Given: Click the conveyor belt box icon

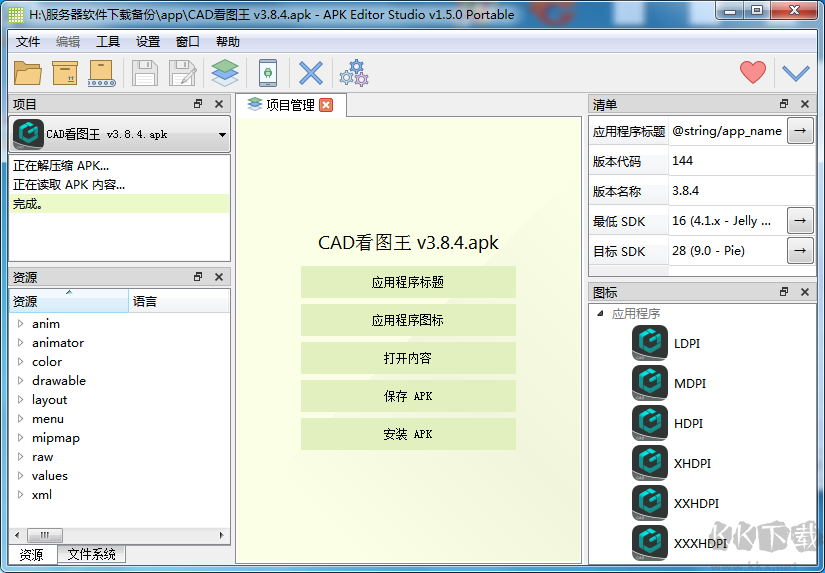Looking at the screenshot, I should point(101,73).
